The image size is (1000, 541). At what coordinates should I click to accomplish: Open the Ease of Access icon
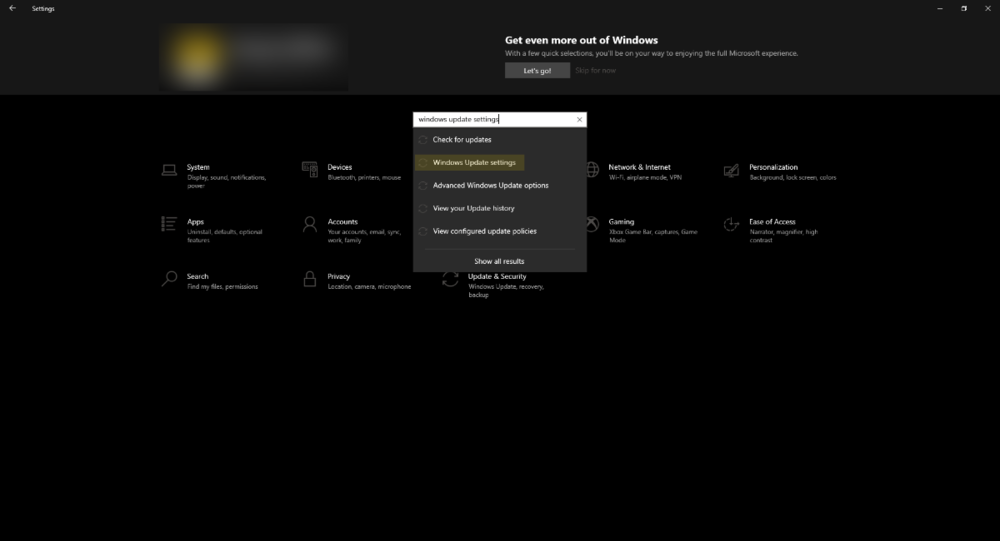point(732,225)
